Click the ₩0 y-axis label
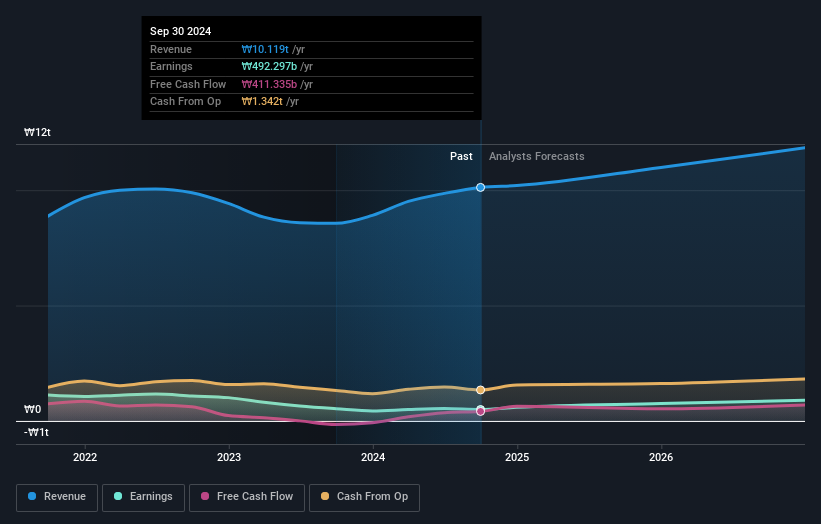This screenshot has width=821, height=524. tap(32, 409)
